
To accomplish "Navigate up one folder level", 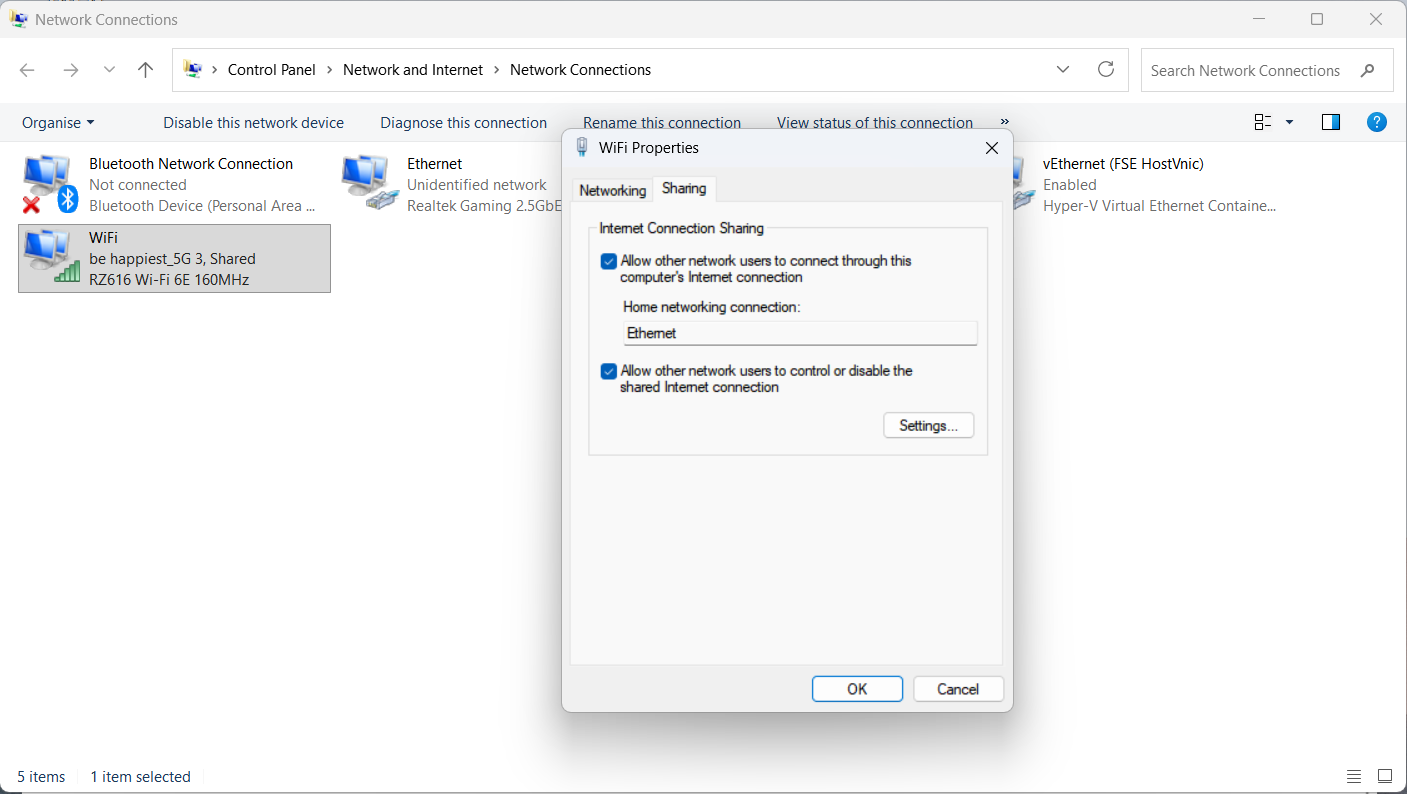I will (145, 69).
